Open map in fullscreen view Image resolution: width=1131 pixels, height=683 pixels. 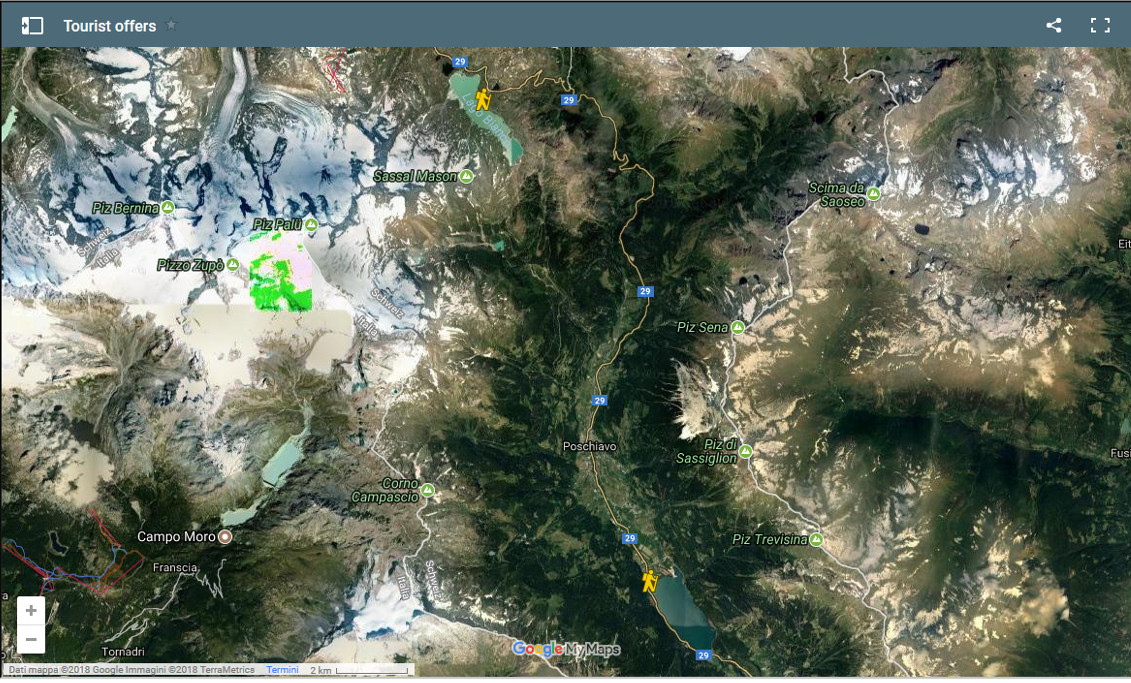click(x=1100, y=26)
